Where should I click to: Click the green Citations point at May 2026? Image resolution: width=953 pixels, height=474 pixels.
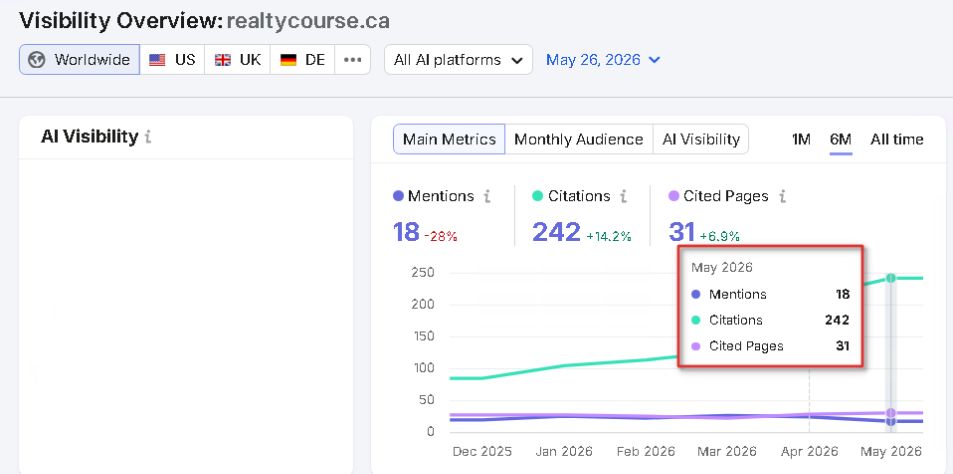[x=891, y=278]
